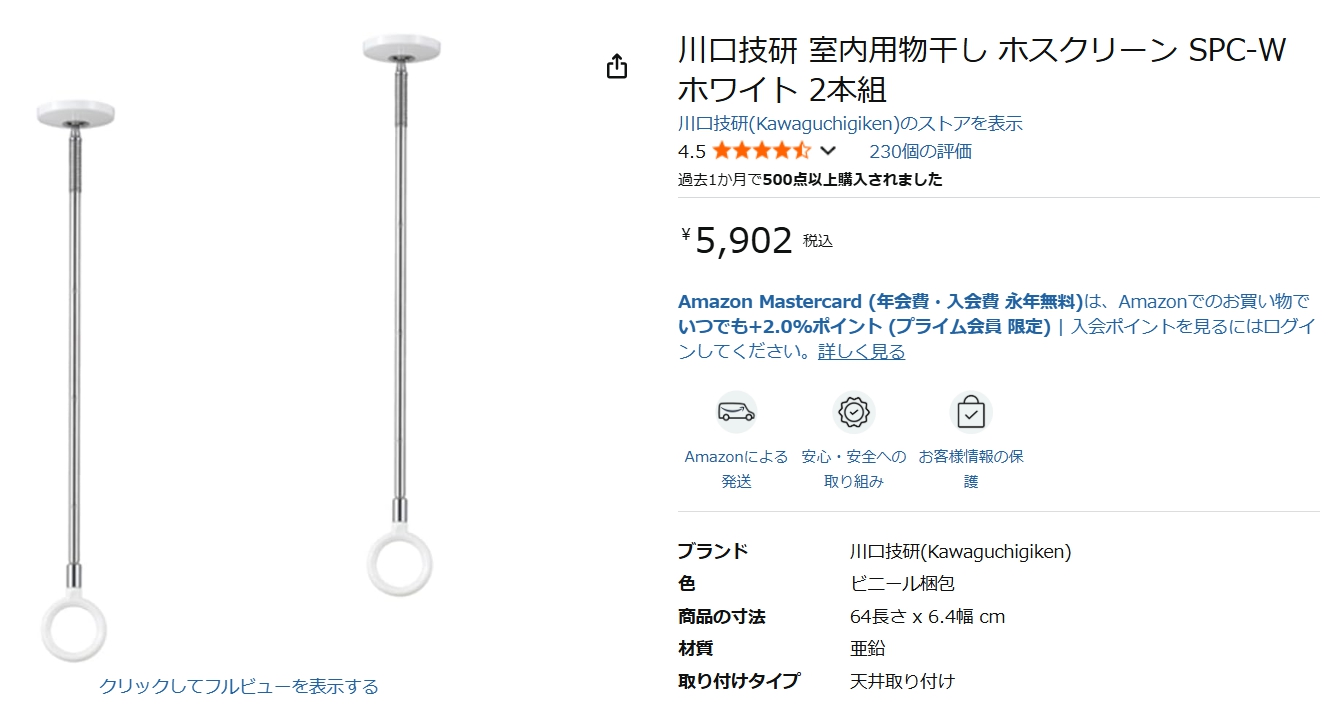Image resolution: width=1333 pixels, height=704 pixels.
Task: Open the Amazon Mastercard offer link
Action: coord(880,302)
